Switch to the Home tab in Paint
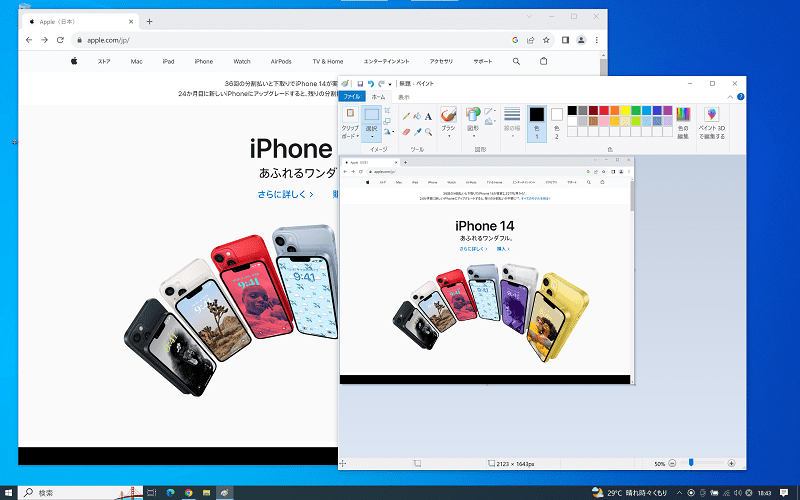 pyautogui.click(x=378, y=96)
